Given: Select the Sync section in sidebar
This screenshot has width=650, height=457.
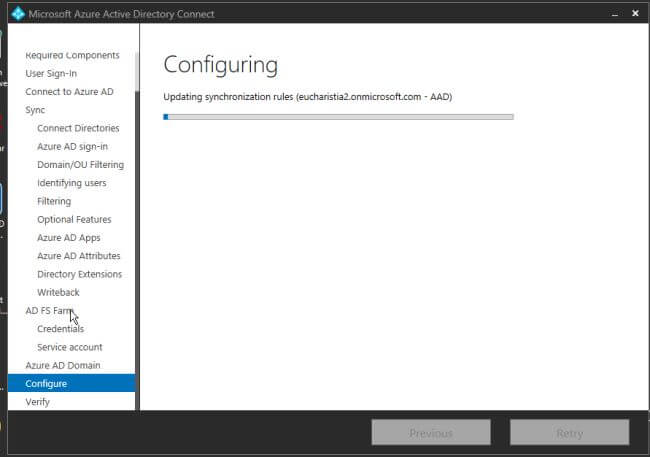Looking at the screenshot, I should point(35,110).
